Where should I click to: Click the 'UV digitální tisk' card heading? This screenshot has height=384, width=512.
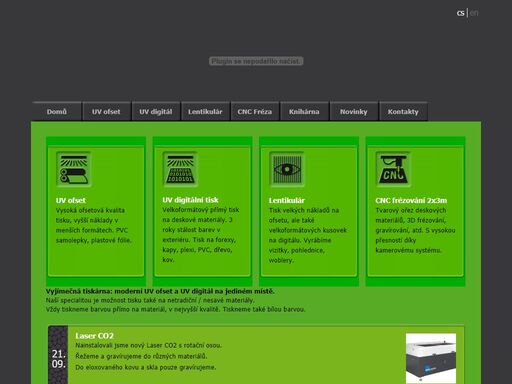190,200
